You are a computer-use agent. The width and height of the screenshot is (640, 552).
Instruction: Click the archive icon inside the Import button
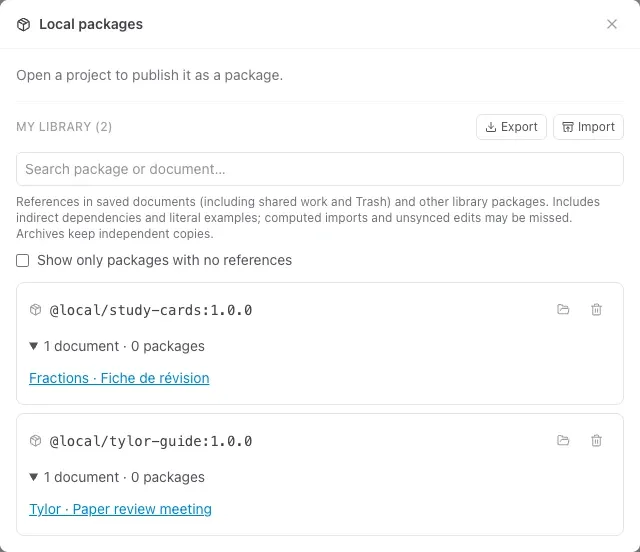[x=567, y=127]
